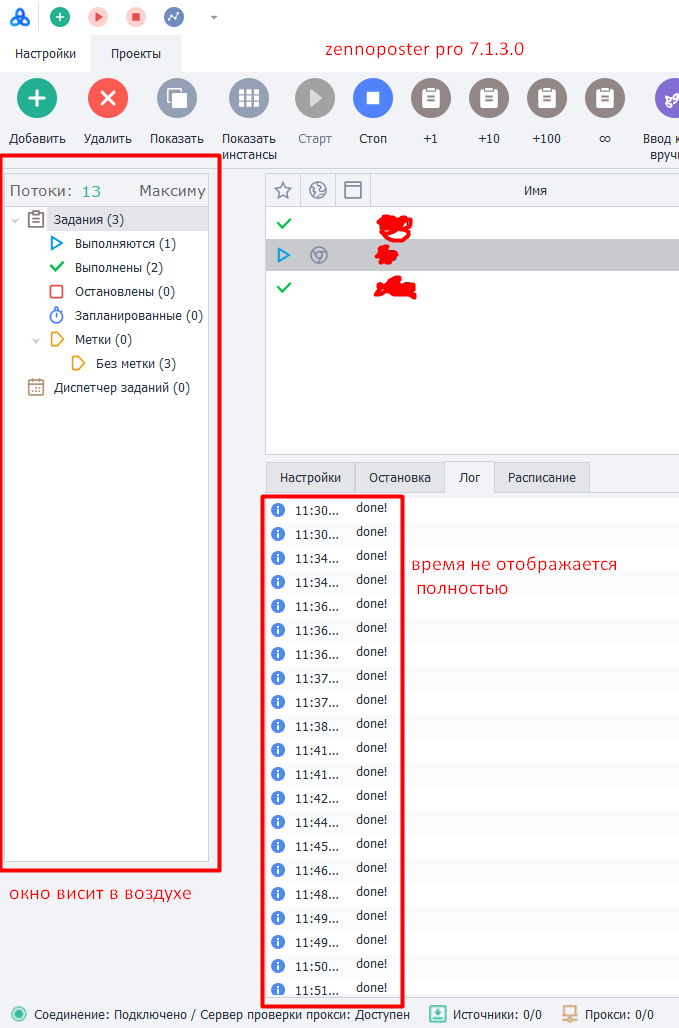The height and width of the screenshot is (1028, 679).
Task: Click the Показать windows icon
Action: (177, 98)
